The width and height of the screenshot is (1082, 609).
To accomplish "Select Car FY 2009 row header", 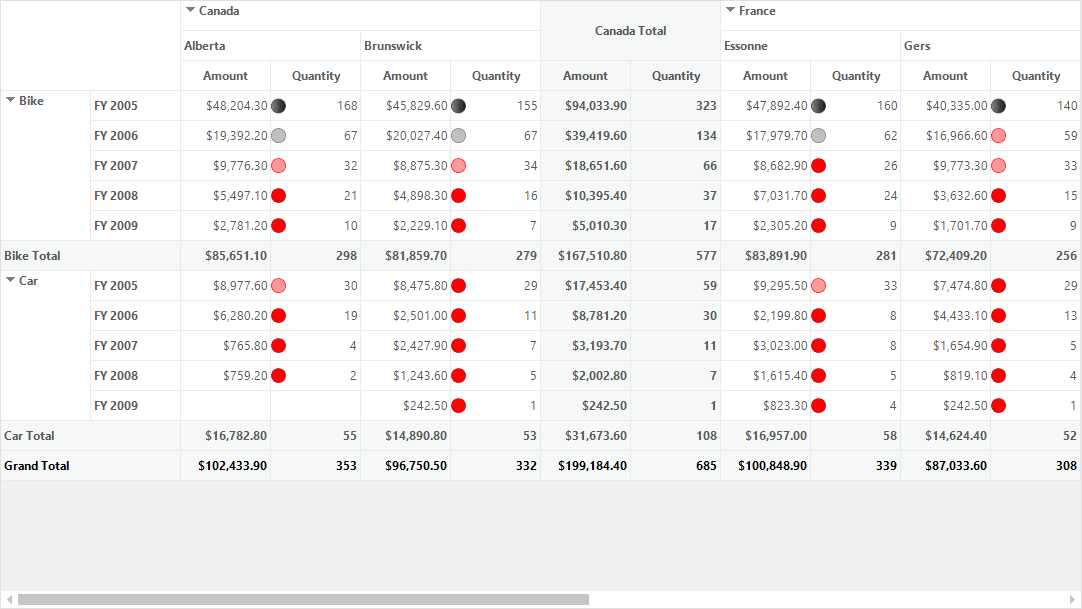I will pyautogui.click(x=135, y=406).
